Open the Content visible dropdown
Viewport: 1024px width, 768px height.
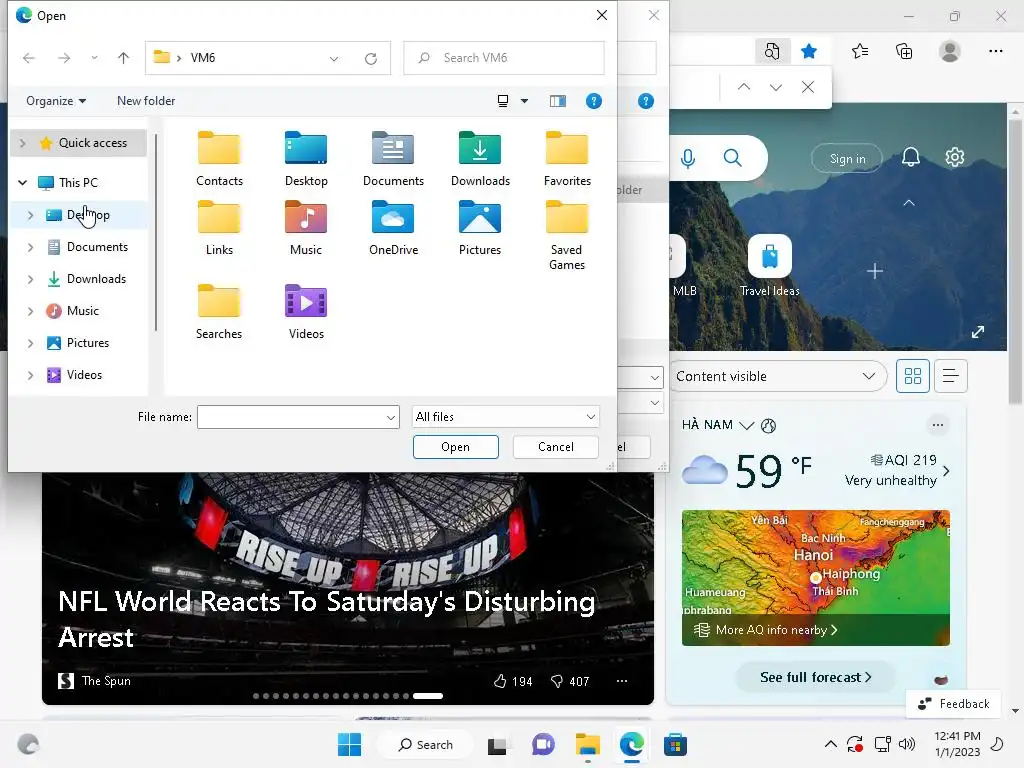click(778, 376)
